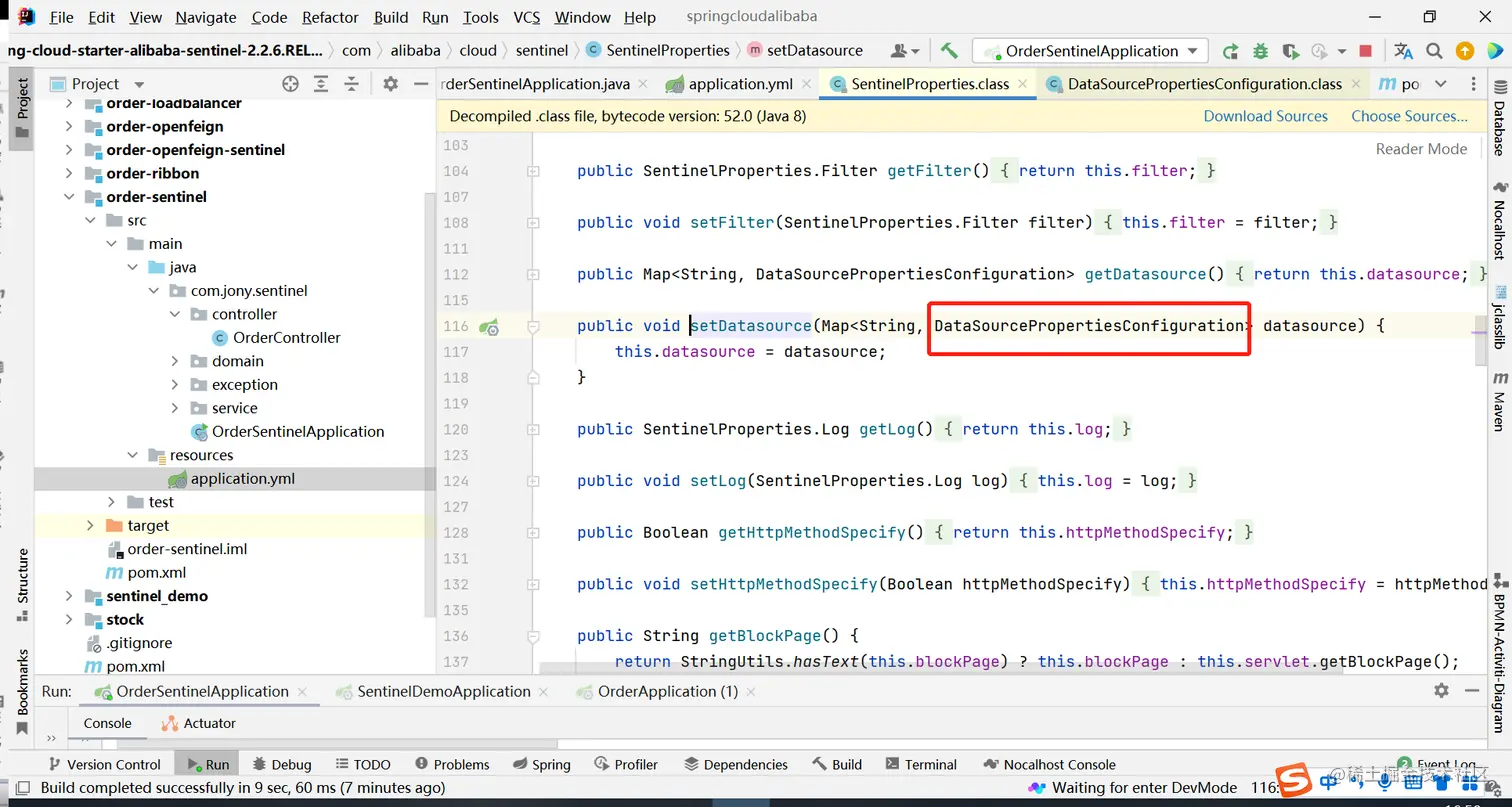Open the Navigate menu
Screen dimensions: 1512x807
(206, 17)
